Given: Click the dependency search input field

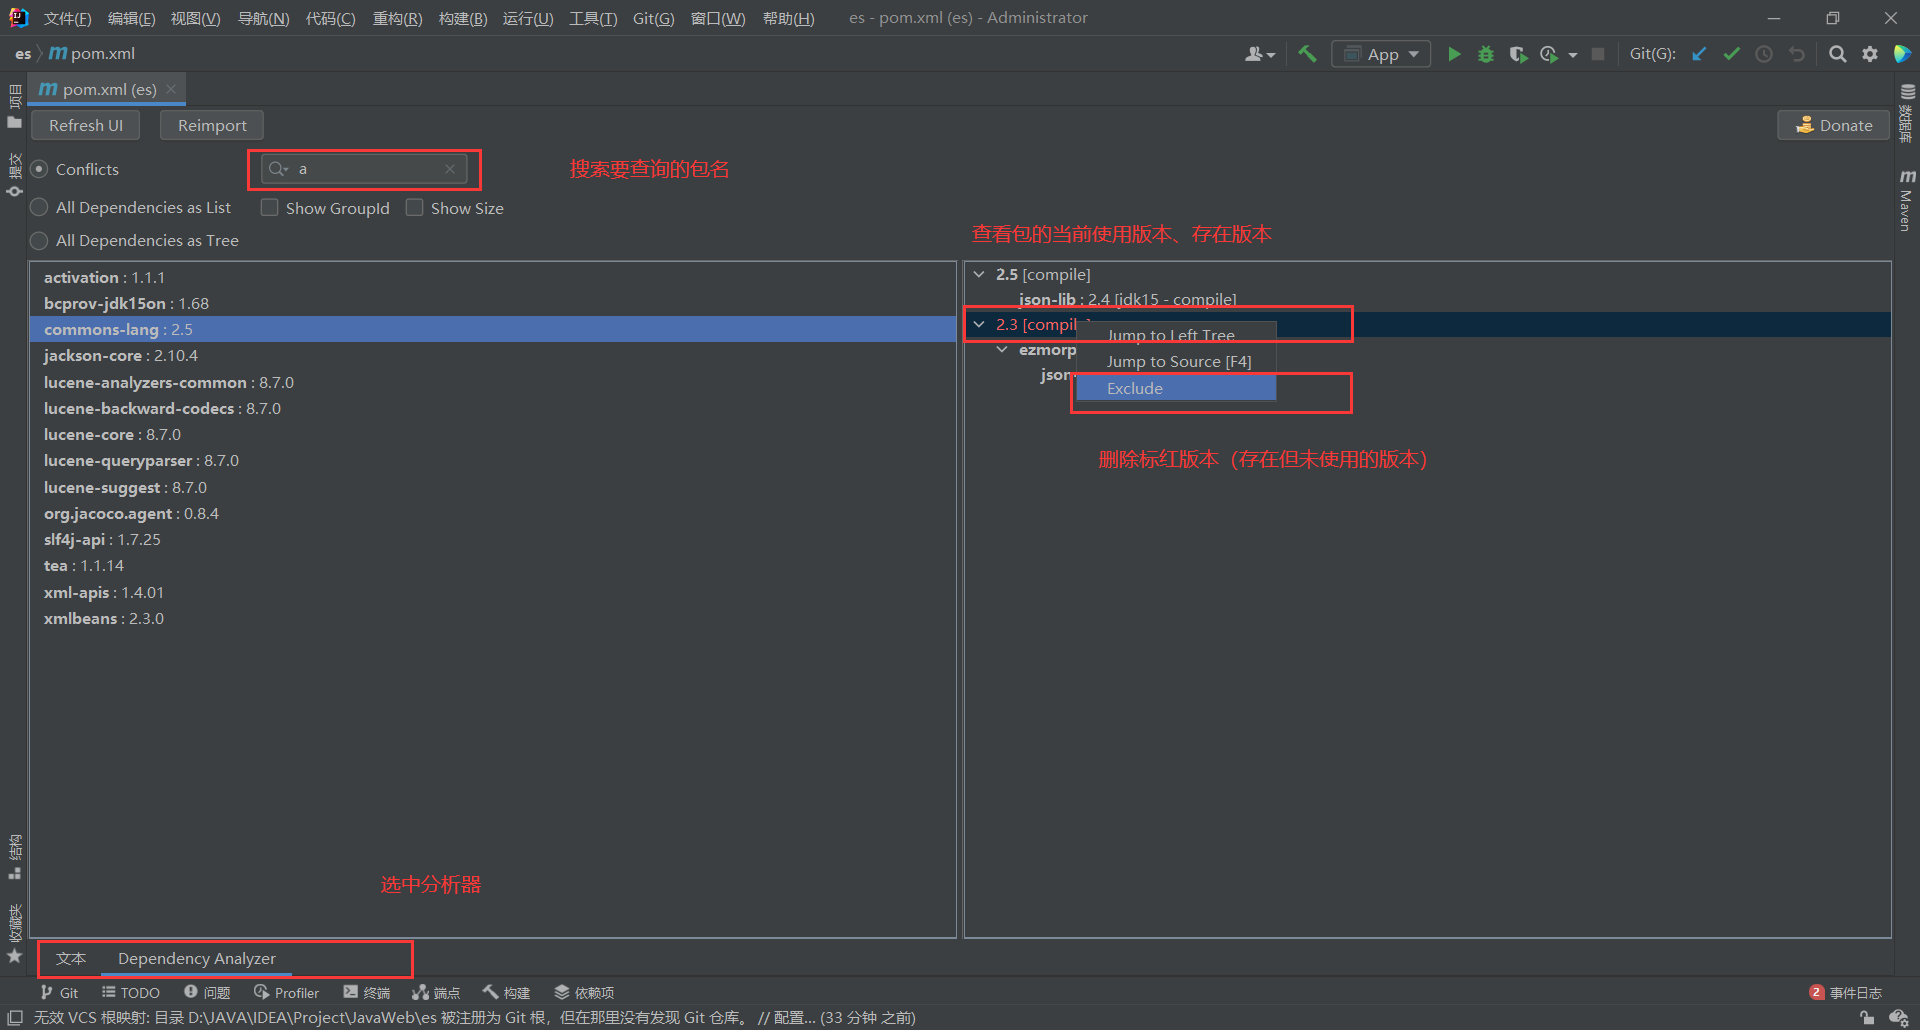Looking at the screenshot, I should (364, 169).
